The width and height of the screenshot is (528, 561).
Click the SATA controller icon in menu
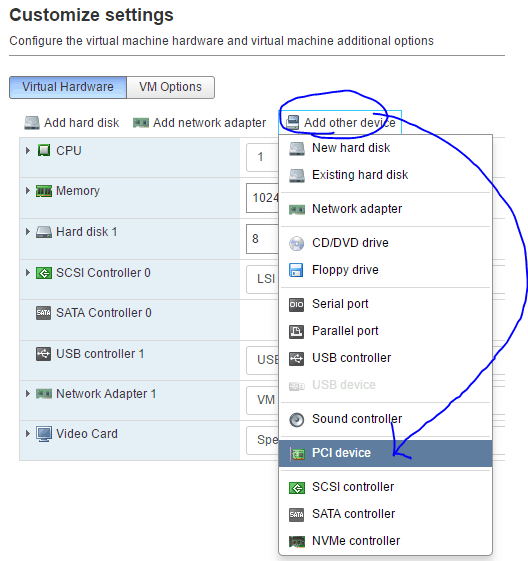tap(297, 514)
